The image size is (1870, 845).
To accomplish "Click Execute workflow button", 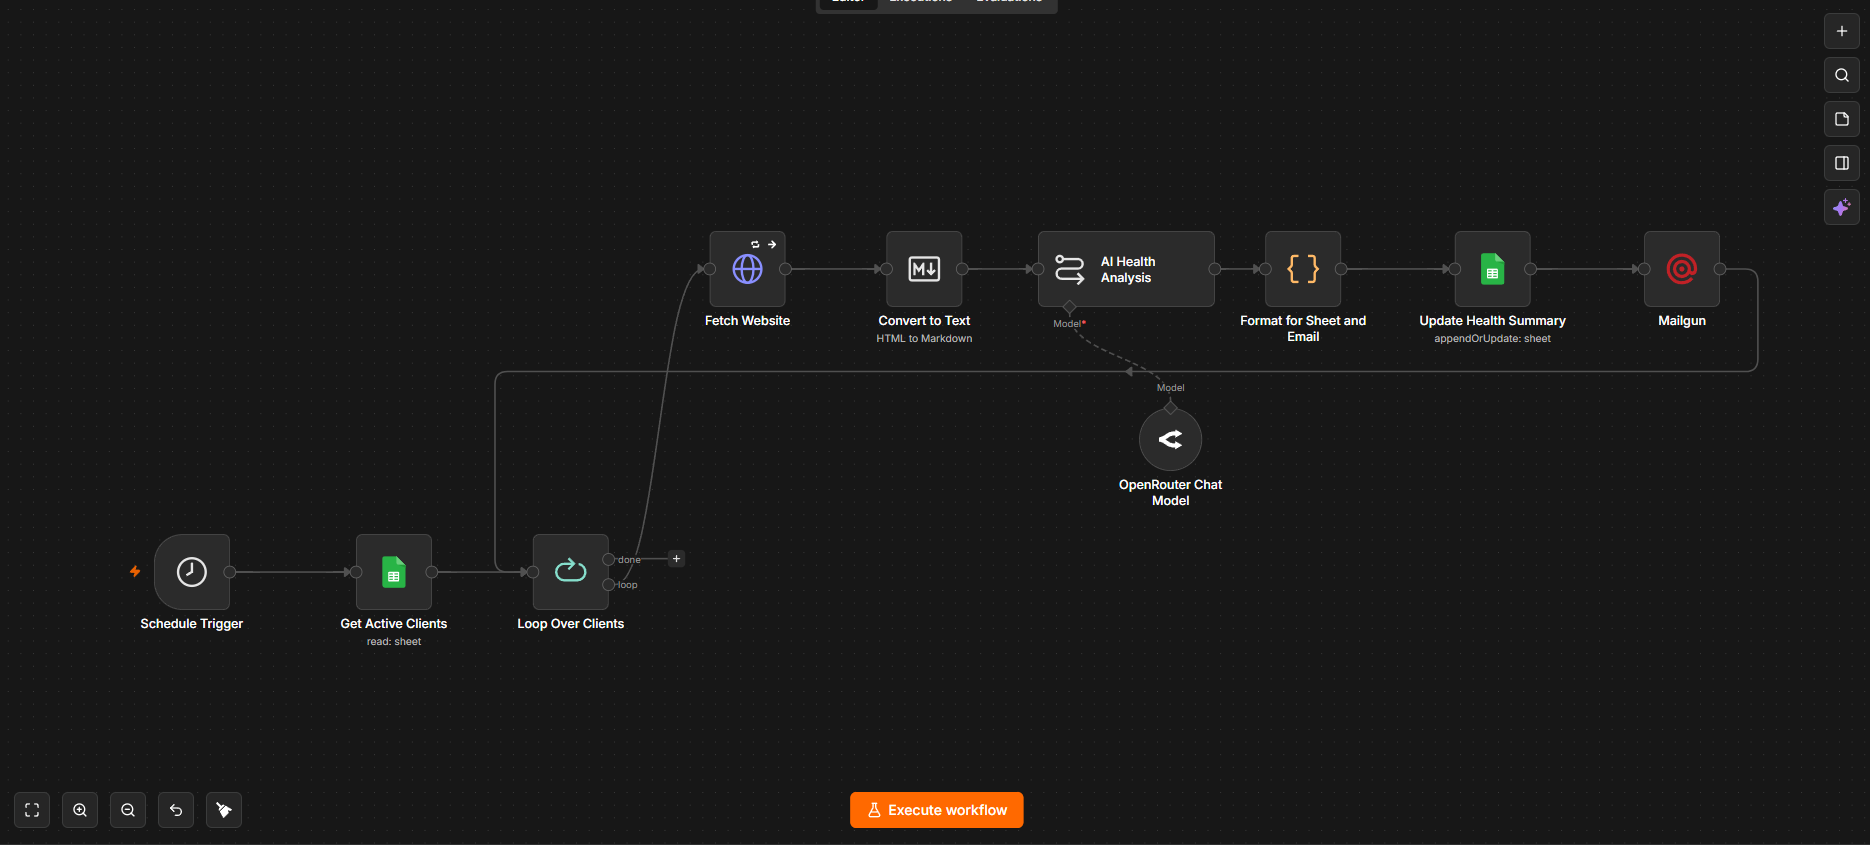I will (937, 810).
